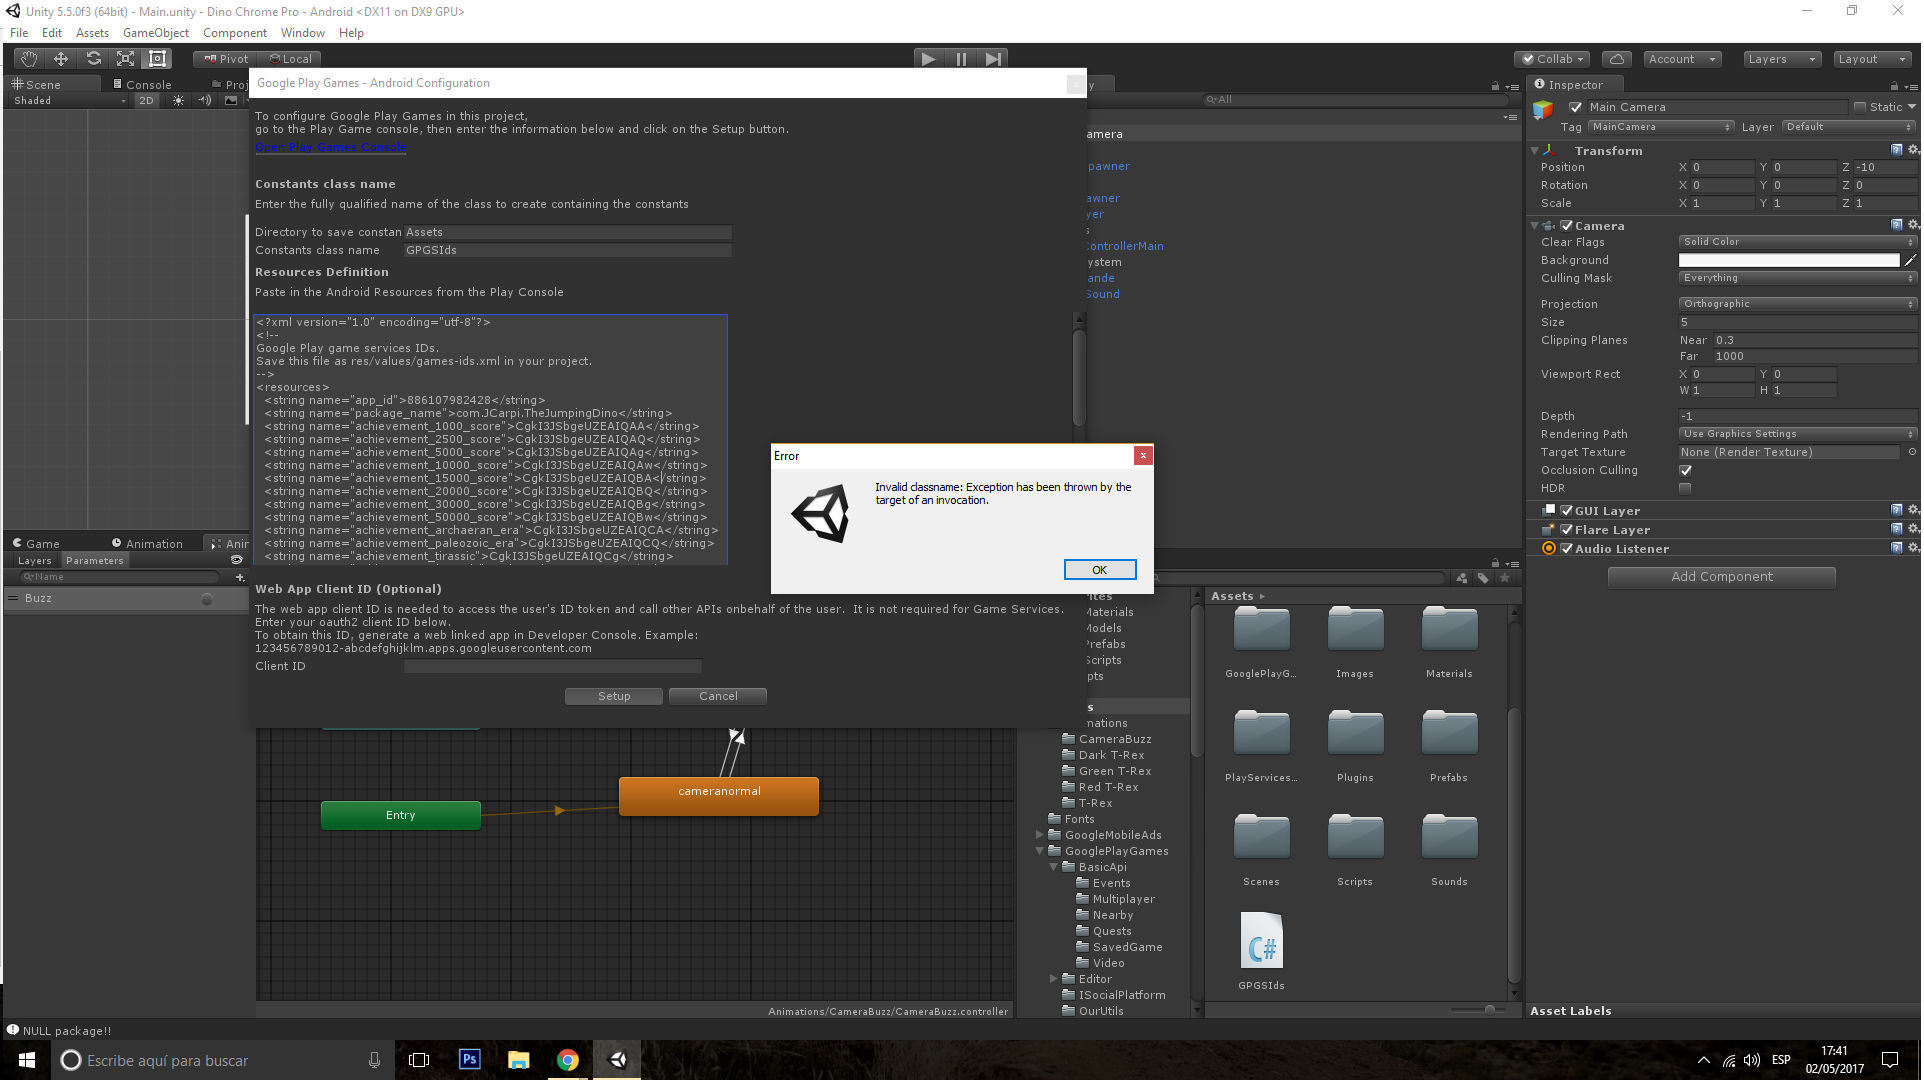Viewport: 1924px width, 1082px height.
Task: Select the Move tool
Action: (61, 59)
